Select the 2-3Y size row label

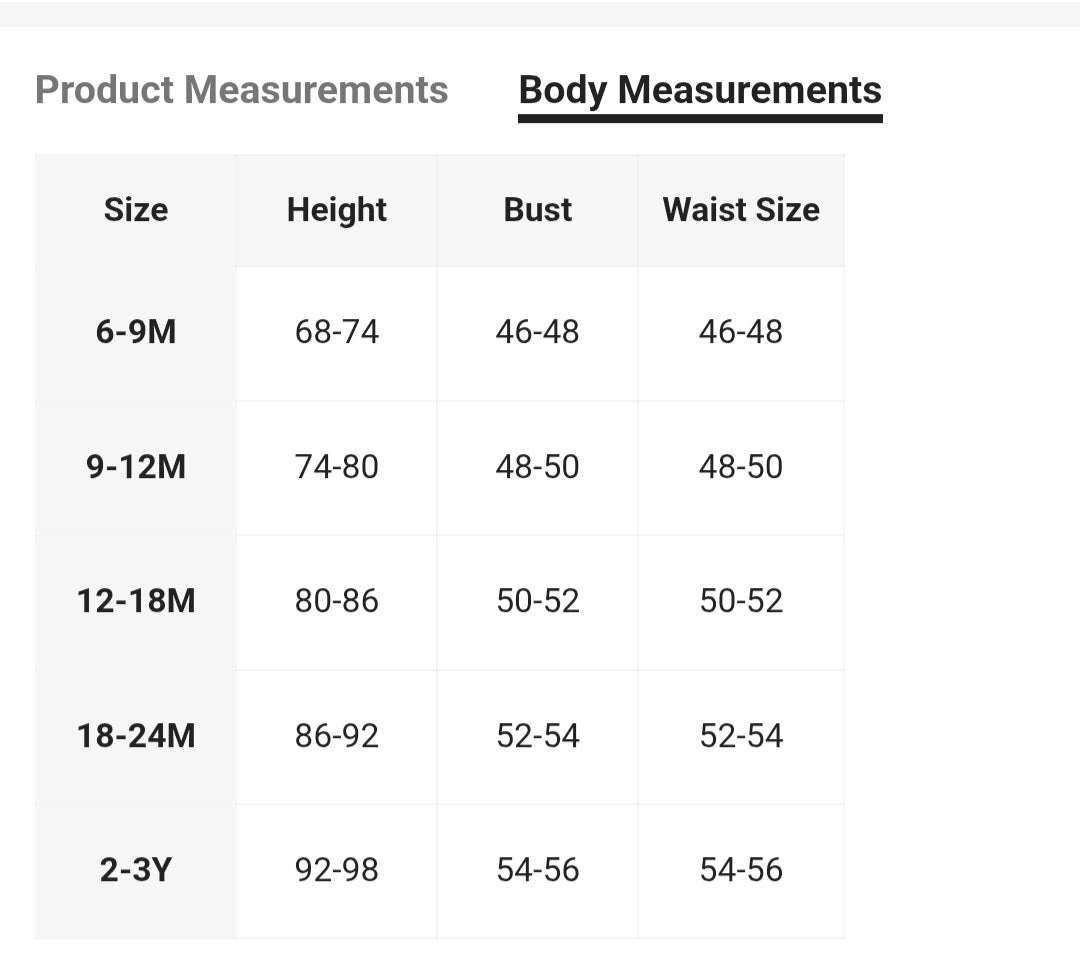[x=136, y=870]
